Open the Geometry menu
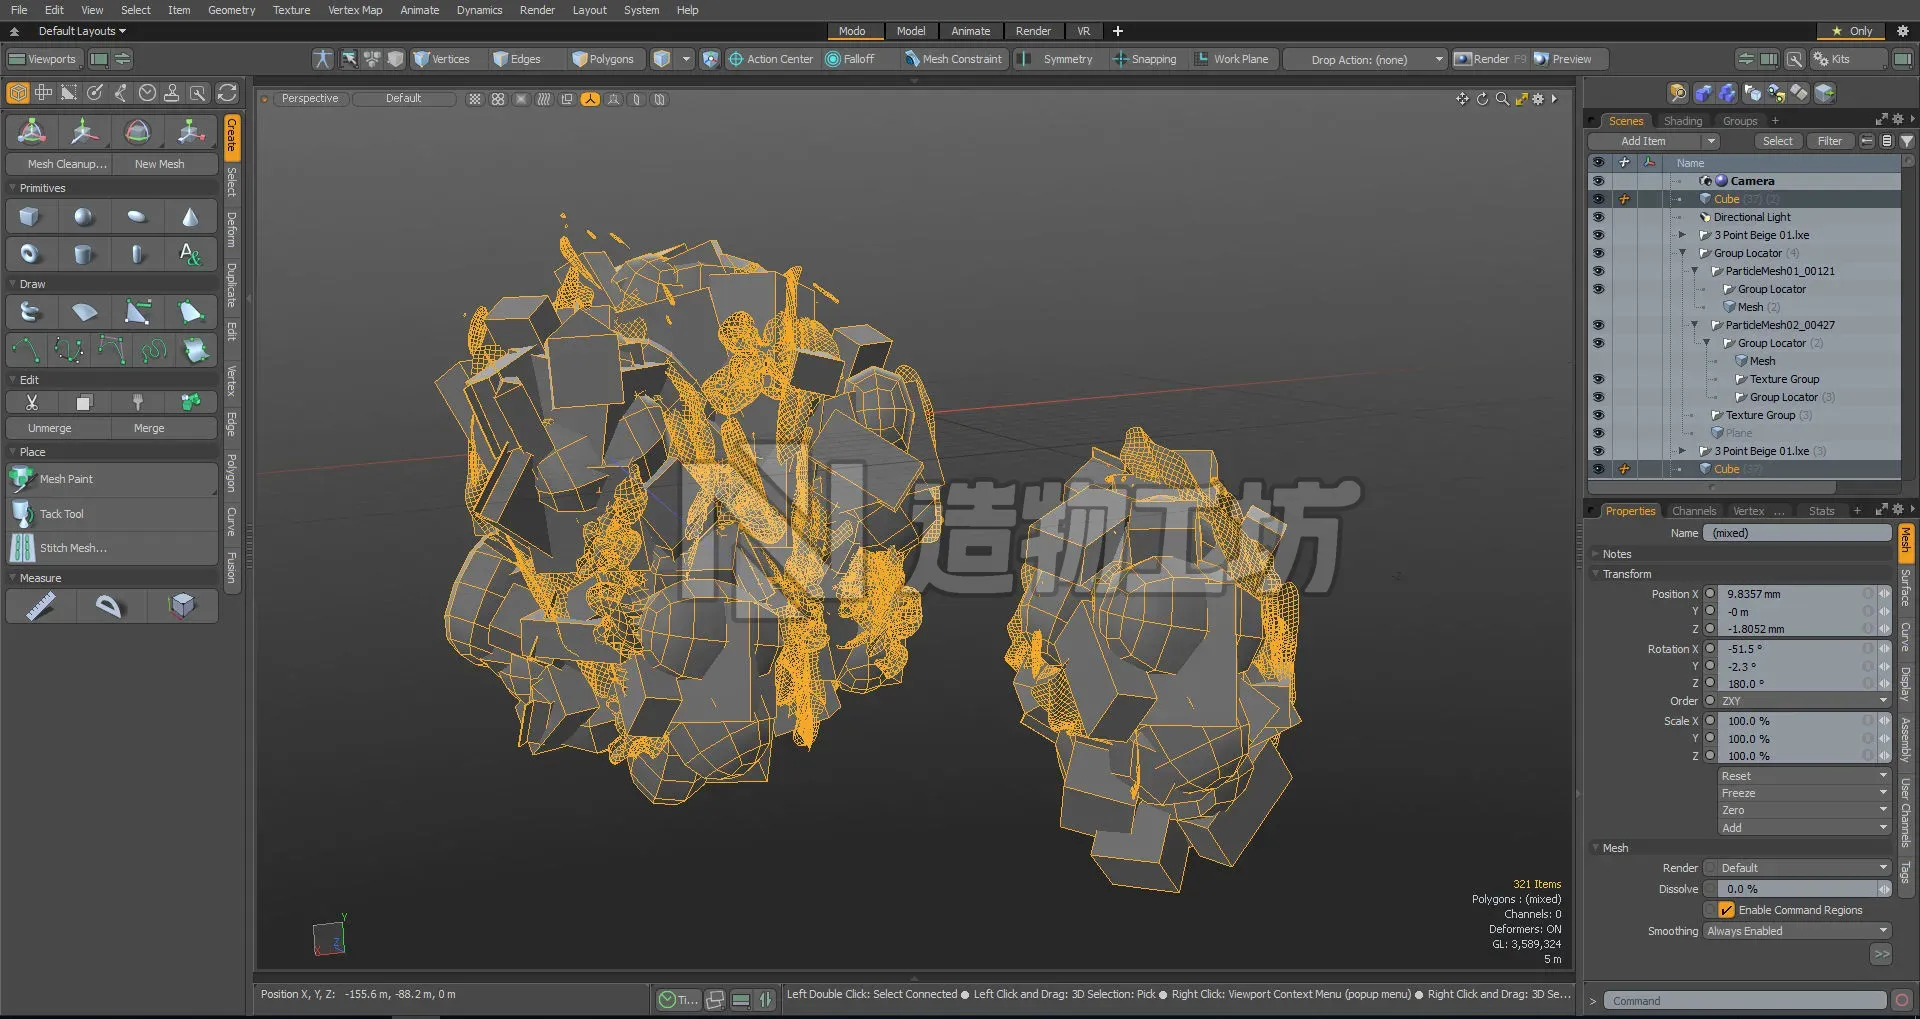The image size is (1920, 1019). [231, 10]
